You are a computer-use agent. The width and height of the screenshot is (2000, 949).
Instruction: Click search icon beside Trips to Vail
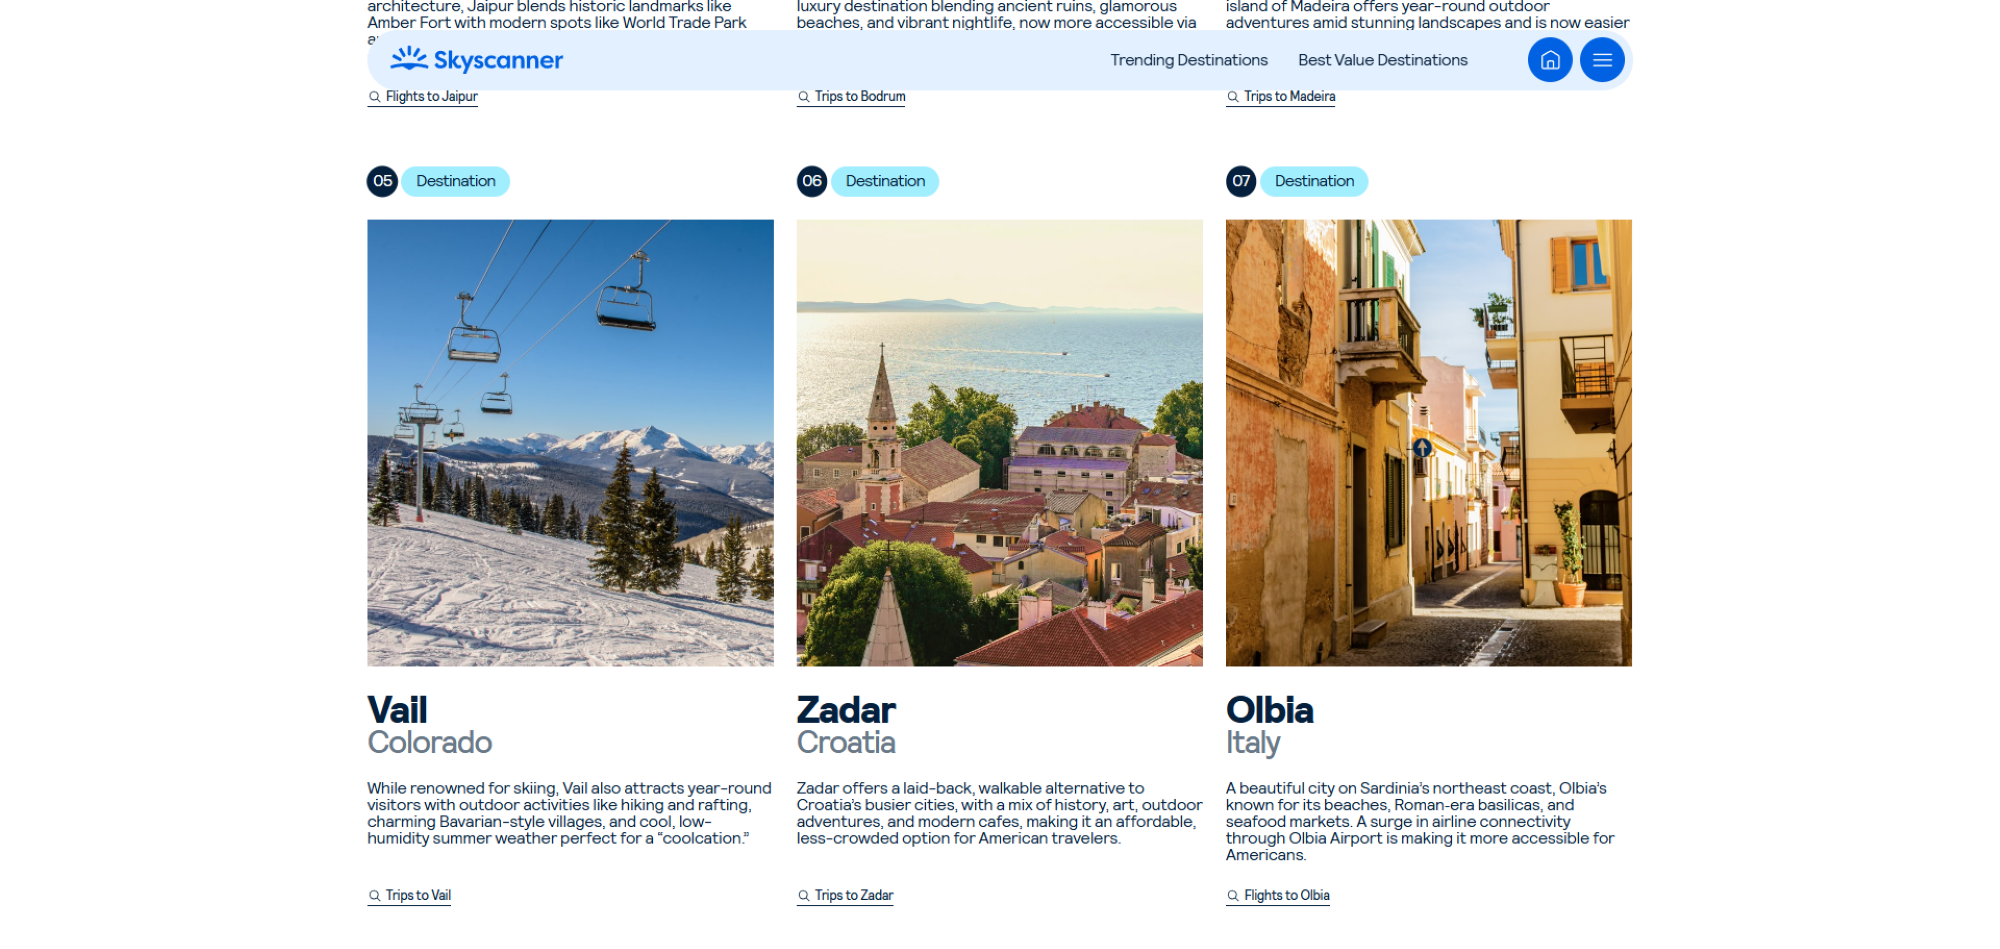[375, 896]
